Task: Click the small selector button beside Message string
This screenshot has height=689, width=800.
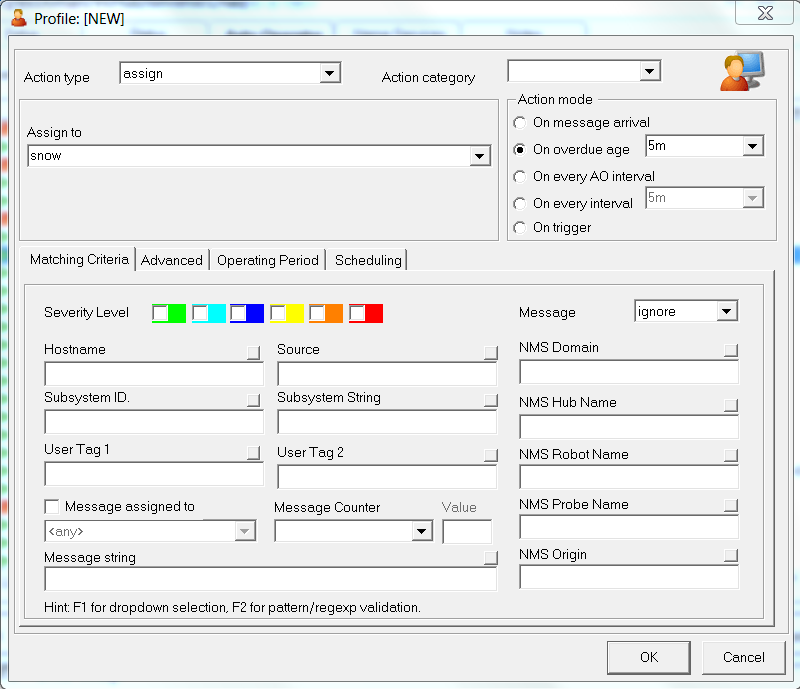Action: [x=489, y=559]
